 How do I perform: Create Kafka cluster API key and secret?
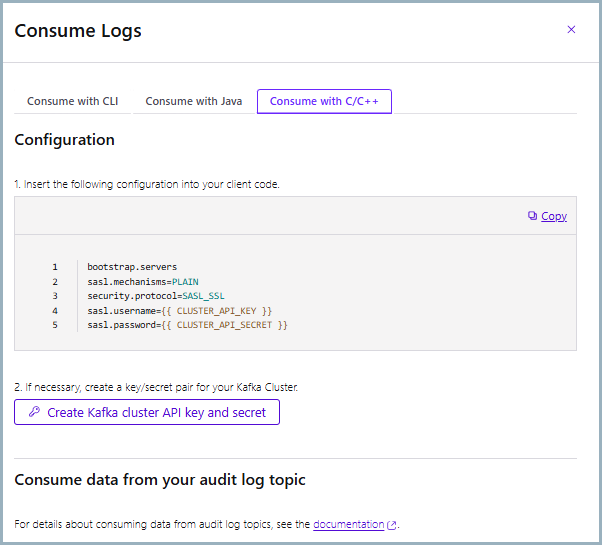click(147, 412)
